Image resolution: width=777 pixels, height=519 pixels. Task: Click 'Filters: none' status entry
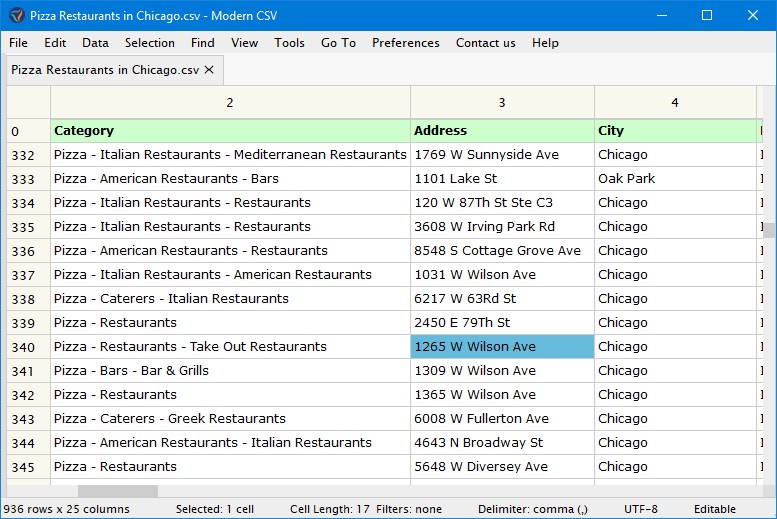pos(409,509)
